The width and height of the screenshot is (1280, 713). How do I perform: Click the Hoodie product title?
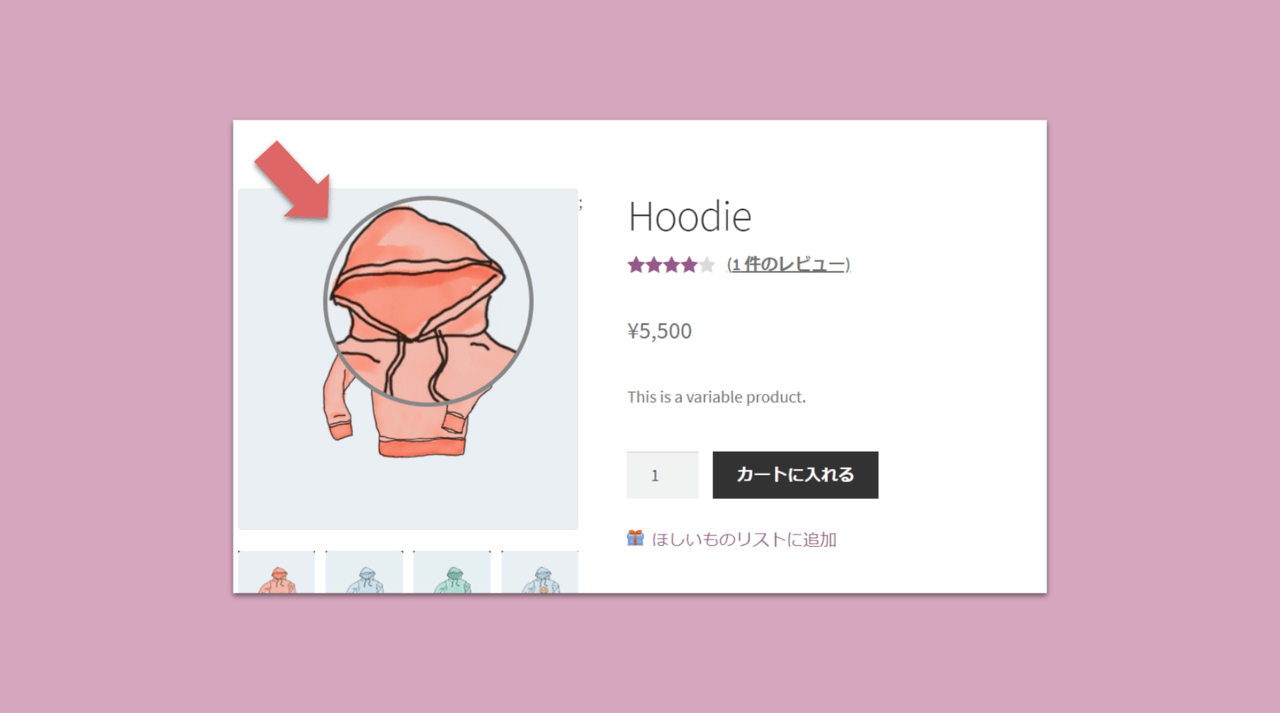point(689,216)
